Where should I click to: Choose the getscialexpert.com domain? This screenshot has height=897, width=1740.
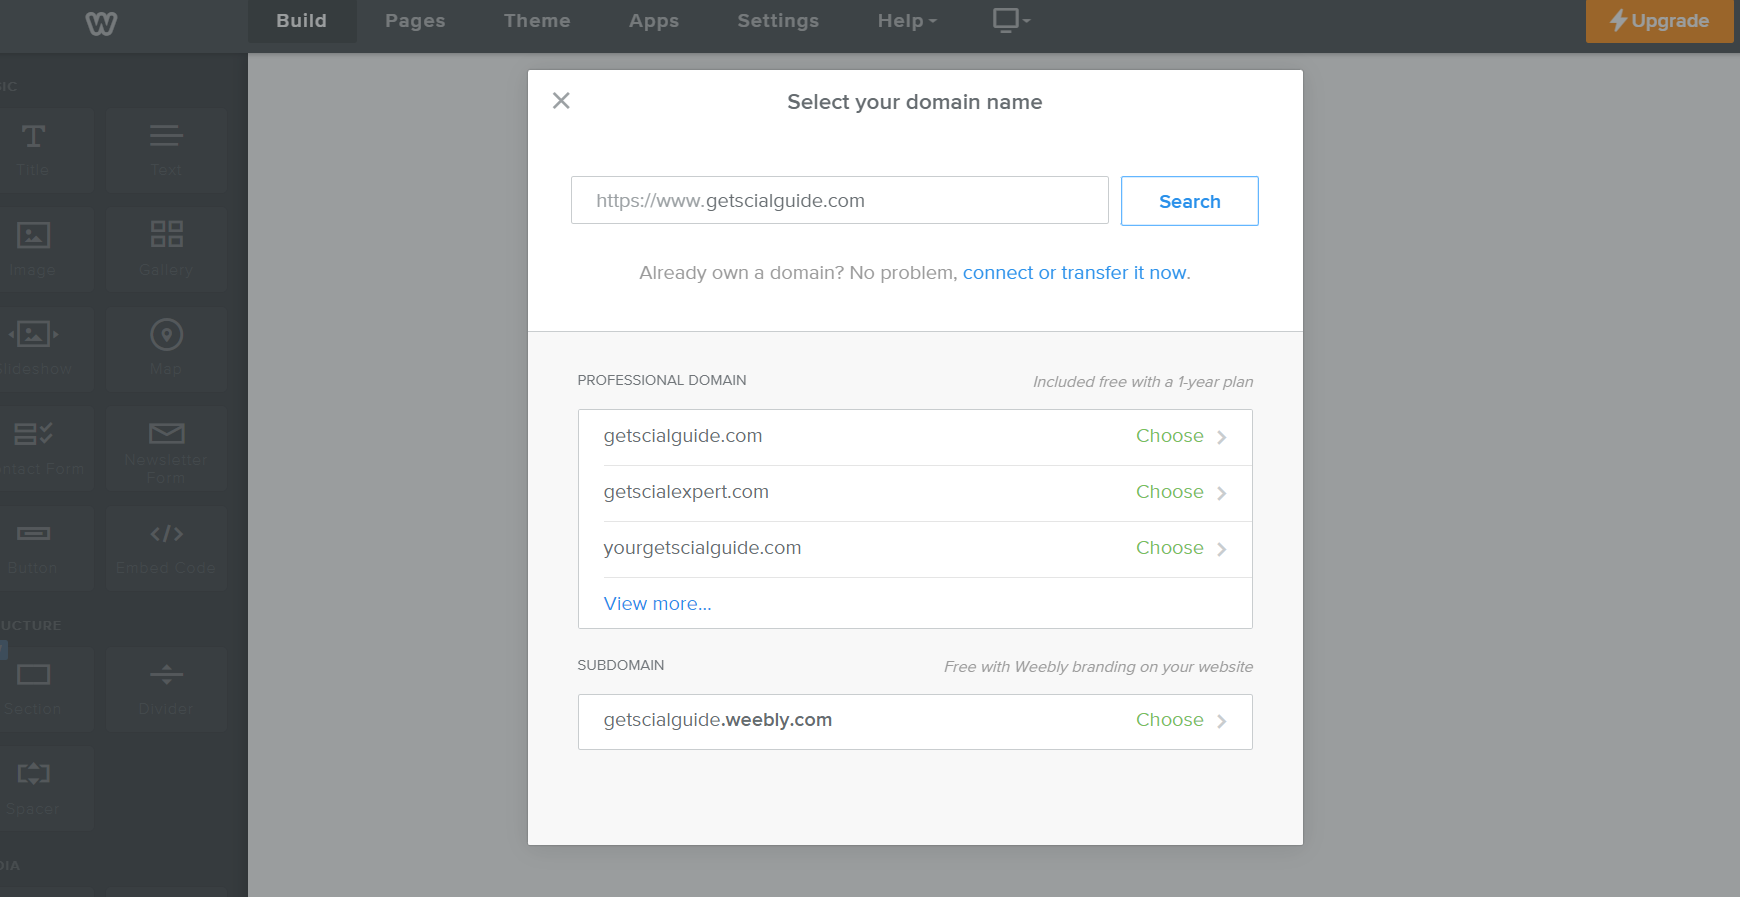click(x=1181, y=493)
